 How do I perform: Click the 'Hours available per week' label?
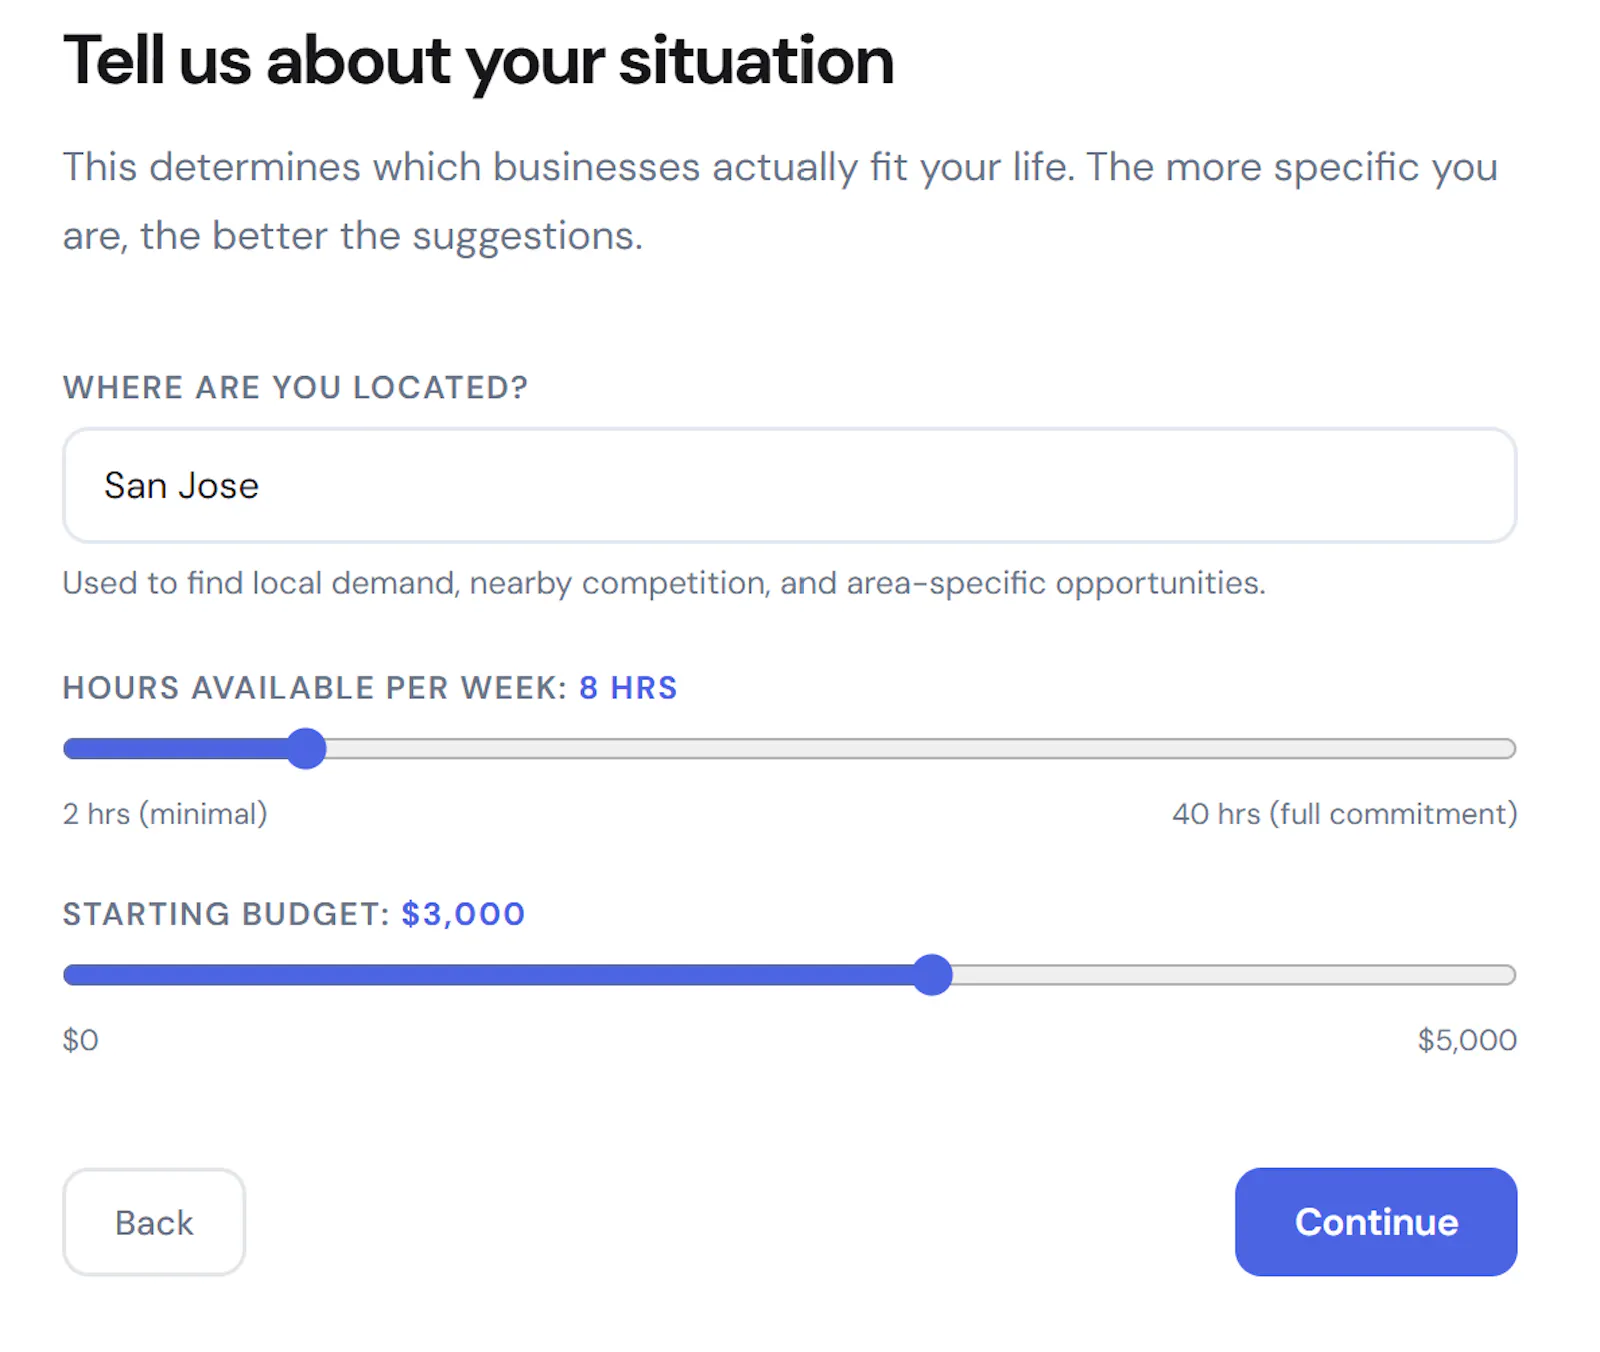(315, 688)
